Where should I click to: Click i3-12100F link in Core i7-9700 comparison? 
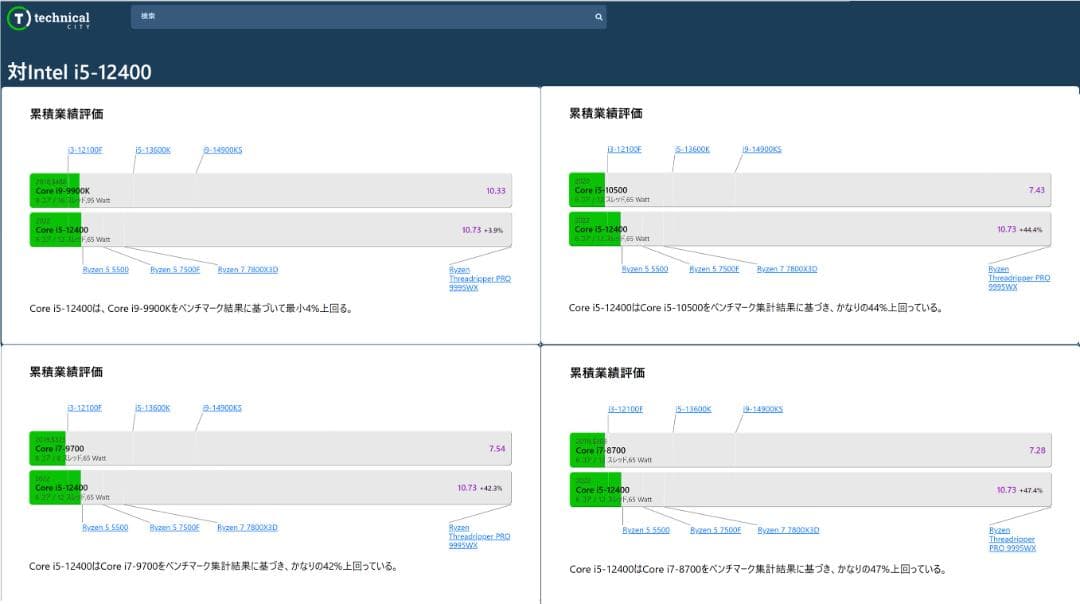(85, 408)
